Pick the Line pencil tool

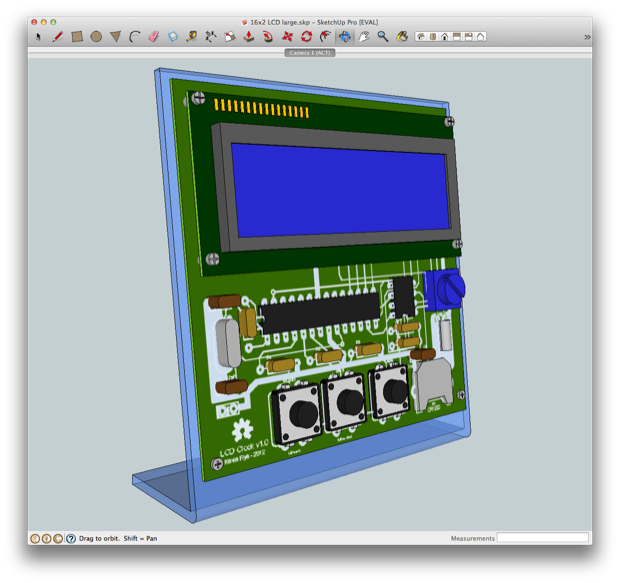(58, 37)
